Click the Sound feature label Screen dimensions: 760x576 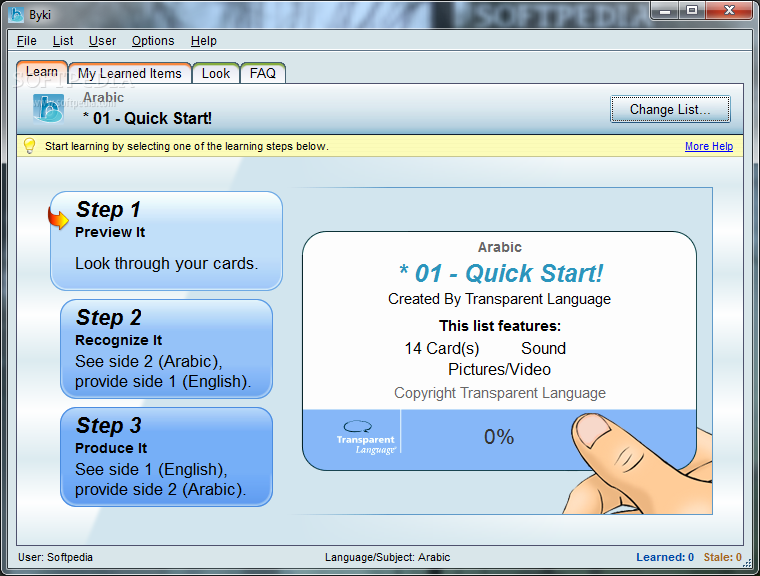click(x=543, y=348)
